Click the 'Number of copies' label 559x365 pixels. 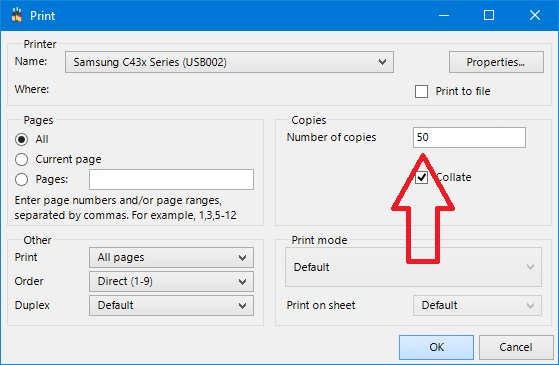[x=331, y=137]
